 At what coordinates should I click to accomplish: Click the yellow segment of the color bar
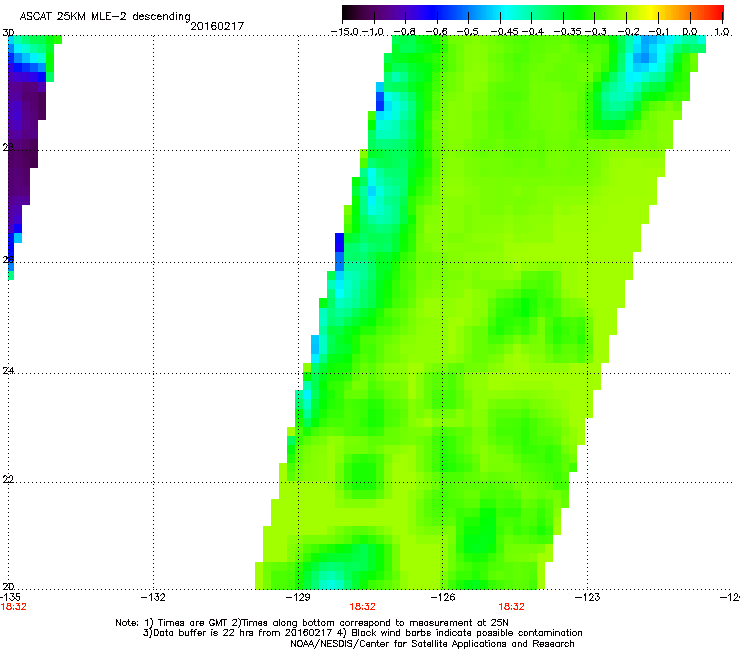coord(652,13)
